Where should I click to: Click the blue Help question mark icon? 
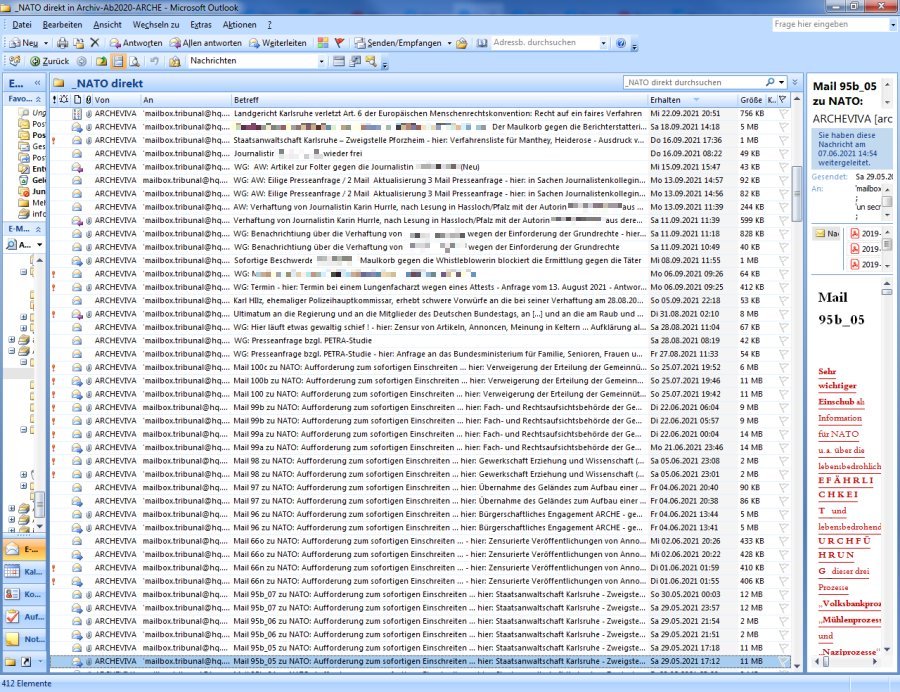pyautogui.click(x=620, y=43)
